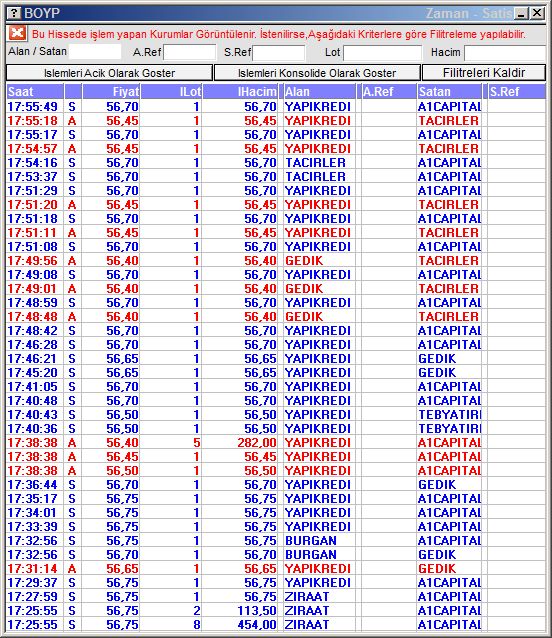
Task: Click GEDIK seller in 17:45:20 row
Action: [x=437, y=373]
